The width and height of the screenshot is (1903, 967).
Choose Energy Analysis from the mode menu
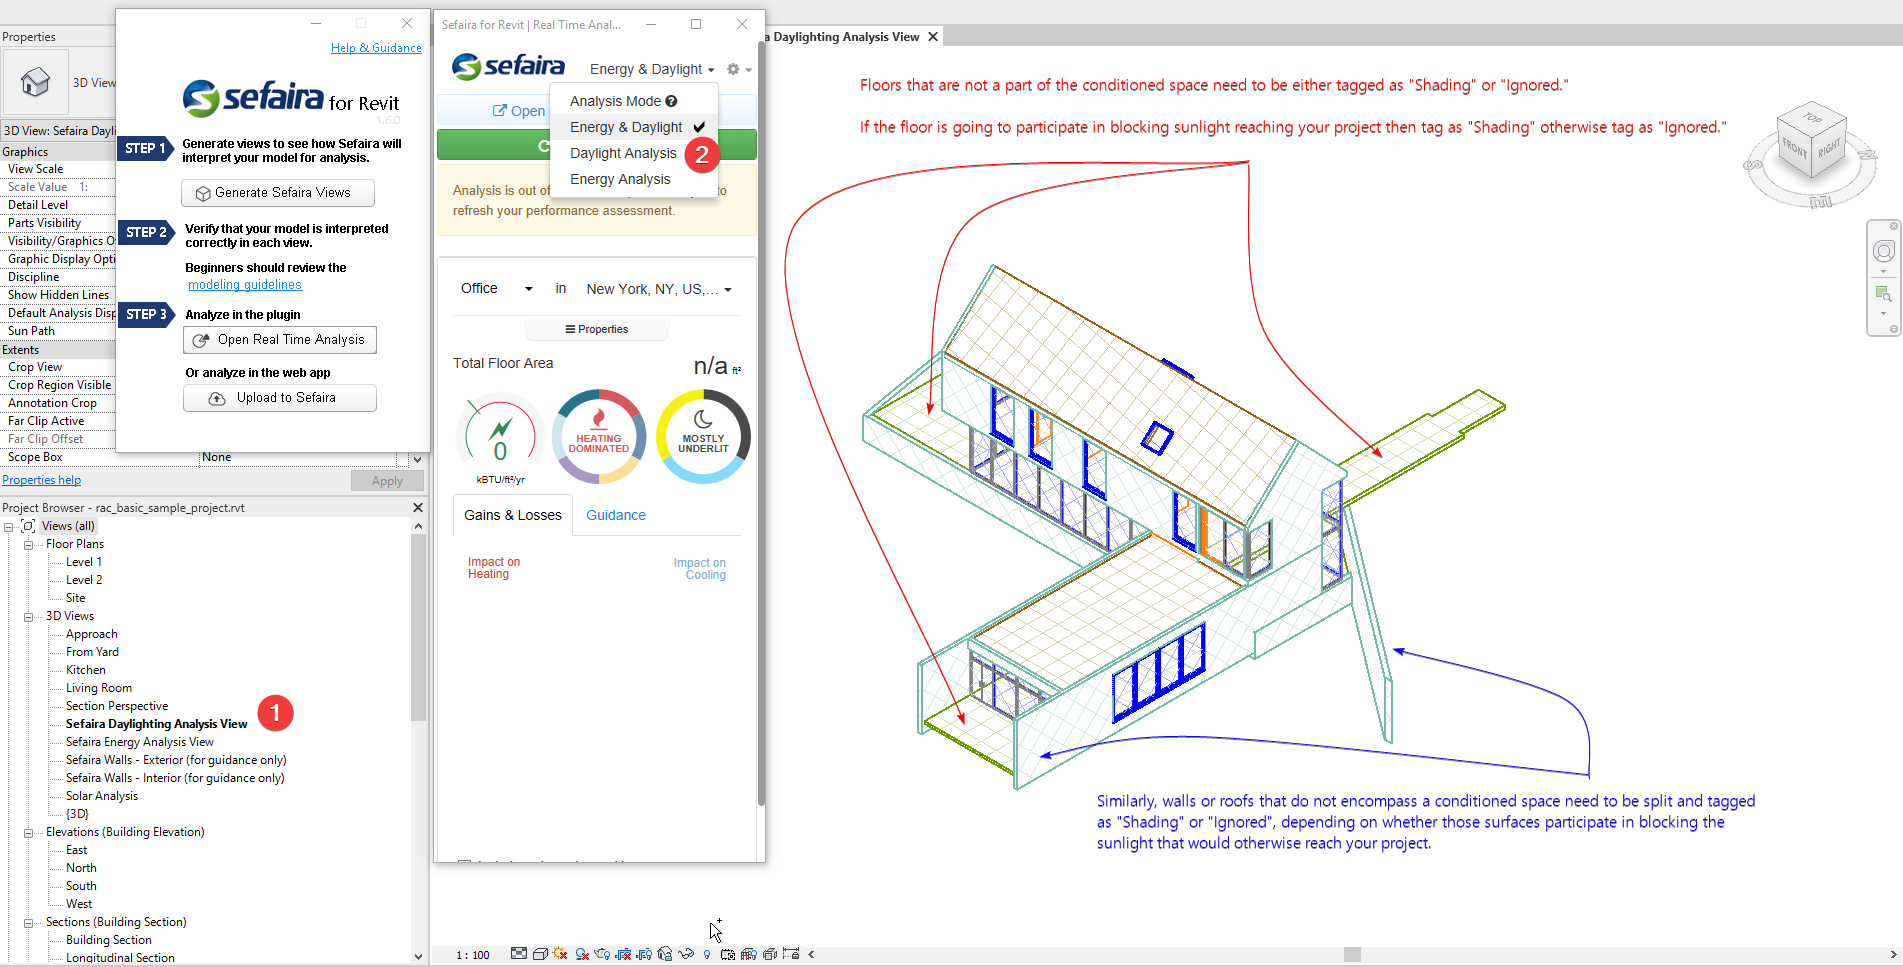(620, 179)
